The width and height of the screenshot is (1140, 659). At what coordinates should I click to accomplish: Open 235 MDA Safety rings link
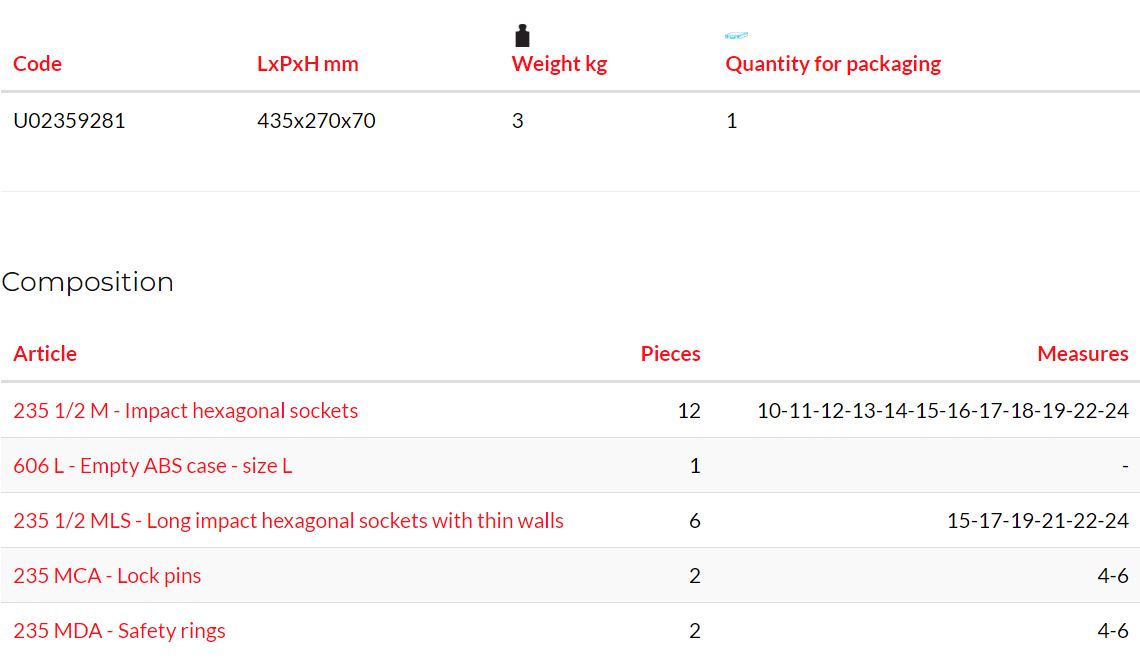tap(119, 631)
